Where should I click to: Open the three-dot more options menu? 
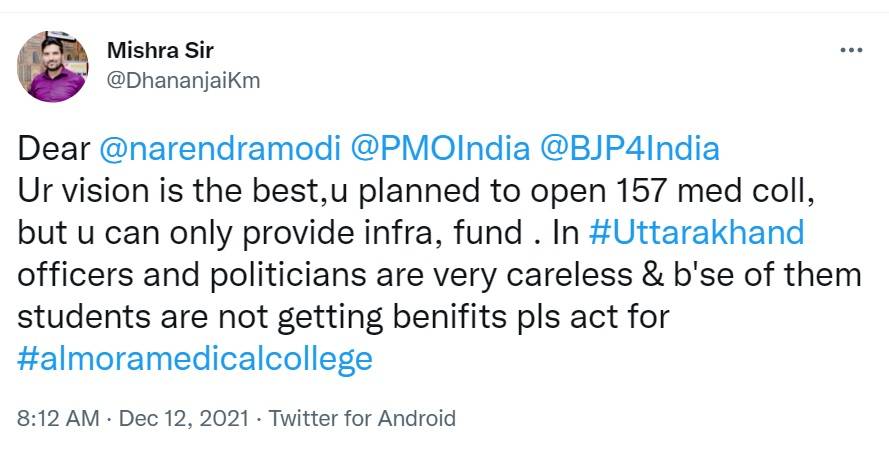click(850, 50)
